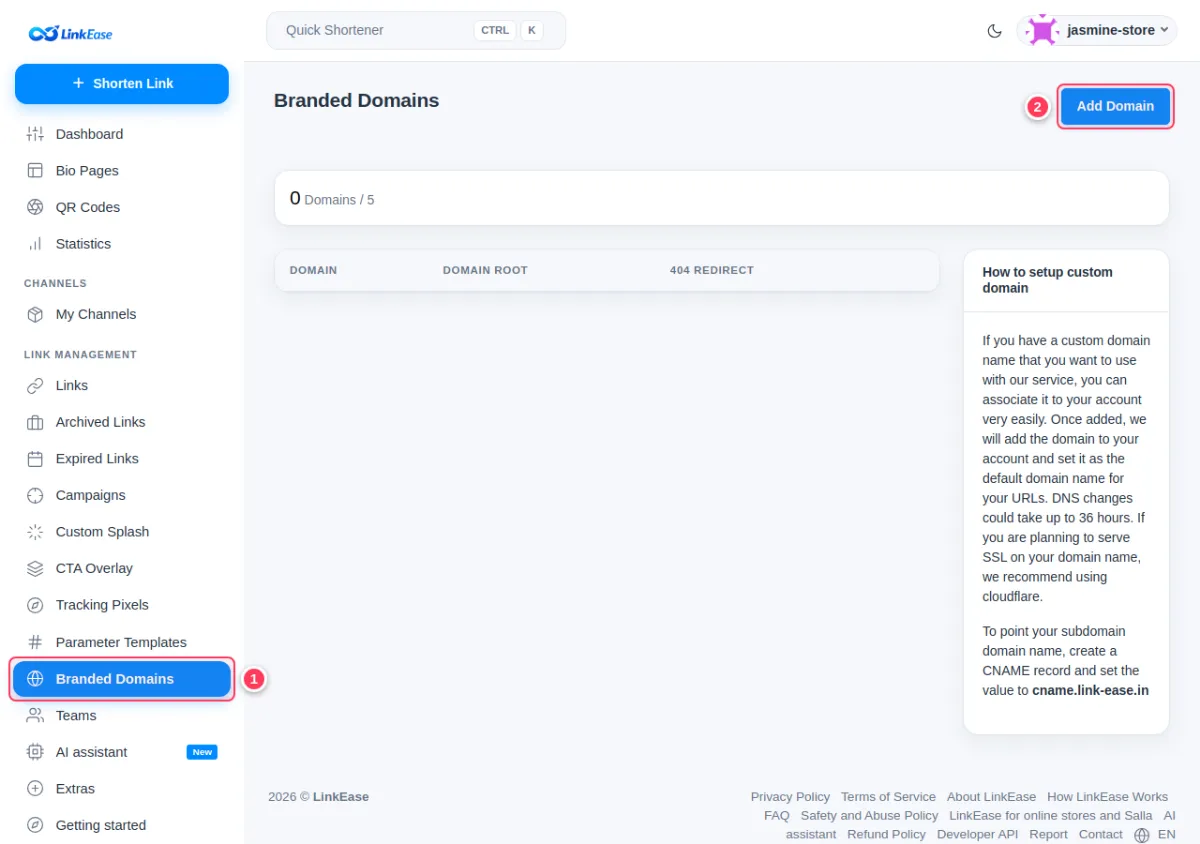This screenshot has width=1200, height=844.
Task: Click the Archived Links briefcase icon
Action: [x=35, y=422]
